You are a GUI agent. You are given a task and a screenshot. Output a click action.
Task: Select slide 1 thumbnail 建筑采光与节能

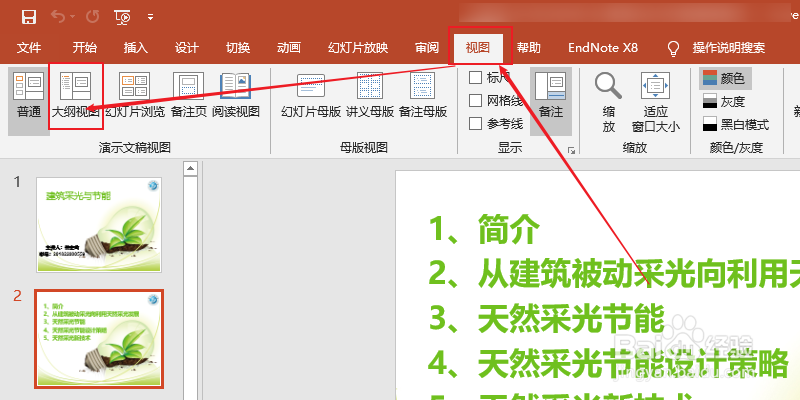(99, 224)
